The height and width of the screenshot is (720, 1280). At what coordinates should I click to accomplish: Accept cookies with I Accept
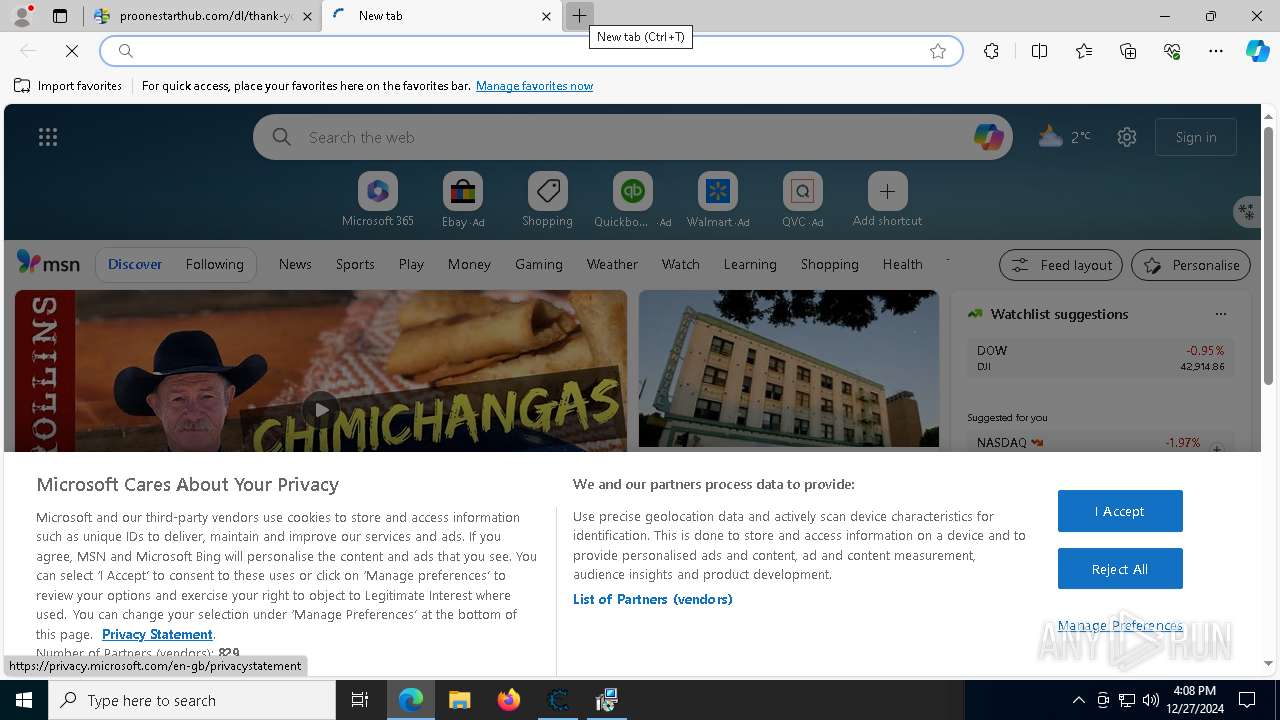[1120, 511]
